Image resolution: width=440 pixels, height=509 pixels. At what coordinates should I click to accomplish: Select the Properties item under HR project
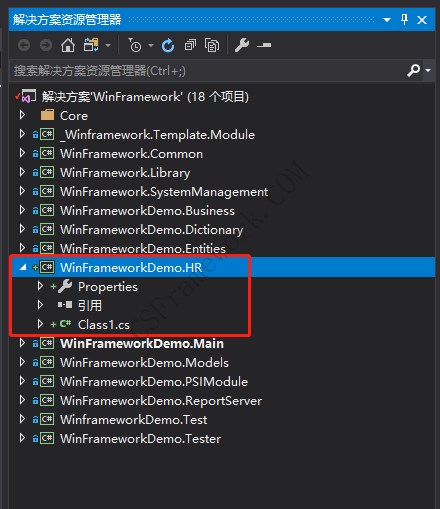(108, 287)
